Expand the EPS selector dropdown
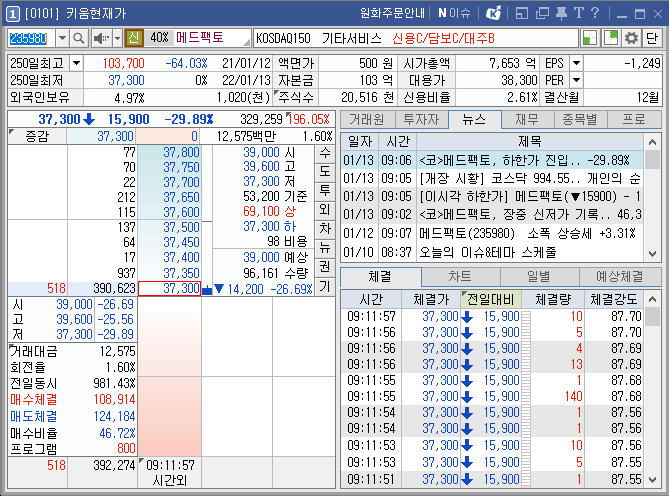 click(x=576, y=64)
